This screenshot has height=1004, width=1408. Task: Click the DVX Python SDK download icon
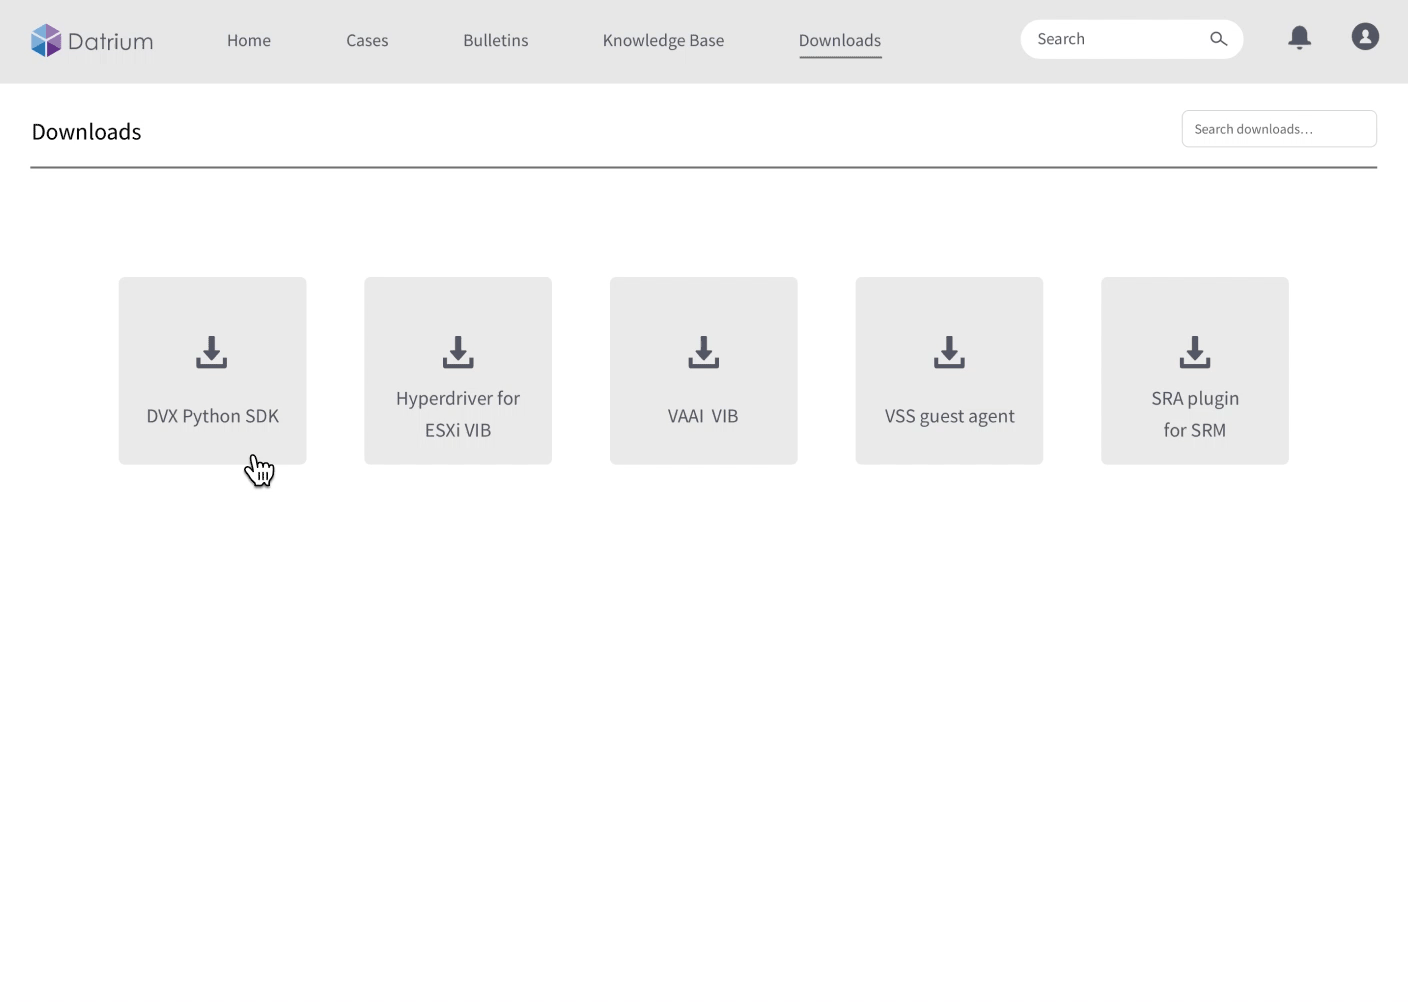point(212,352)
